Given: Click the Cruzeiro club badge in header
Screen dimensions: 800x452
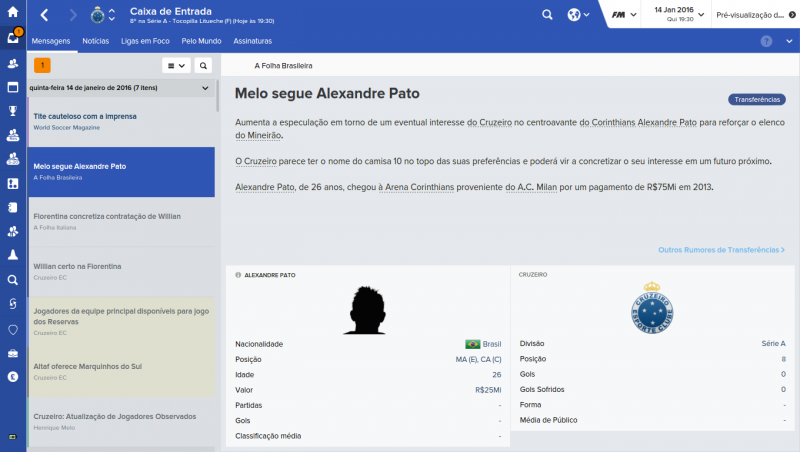Looking at the screenshot, I should pyautogui.click(x=97, y=15).
